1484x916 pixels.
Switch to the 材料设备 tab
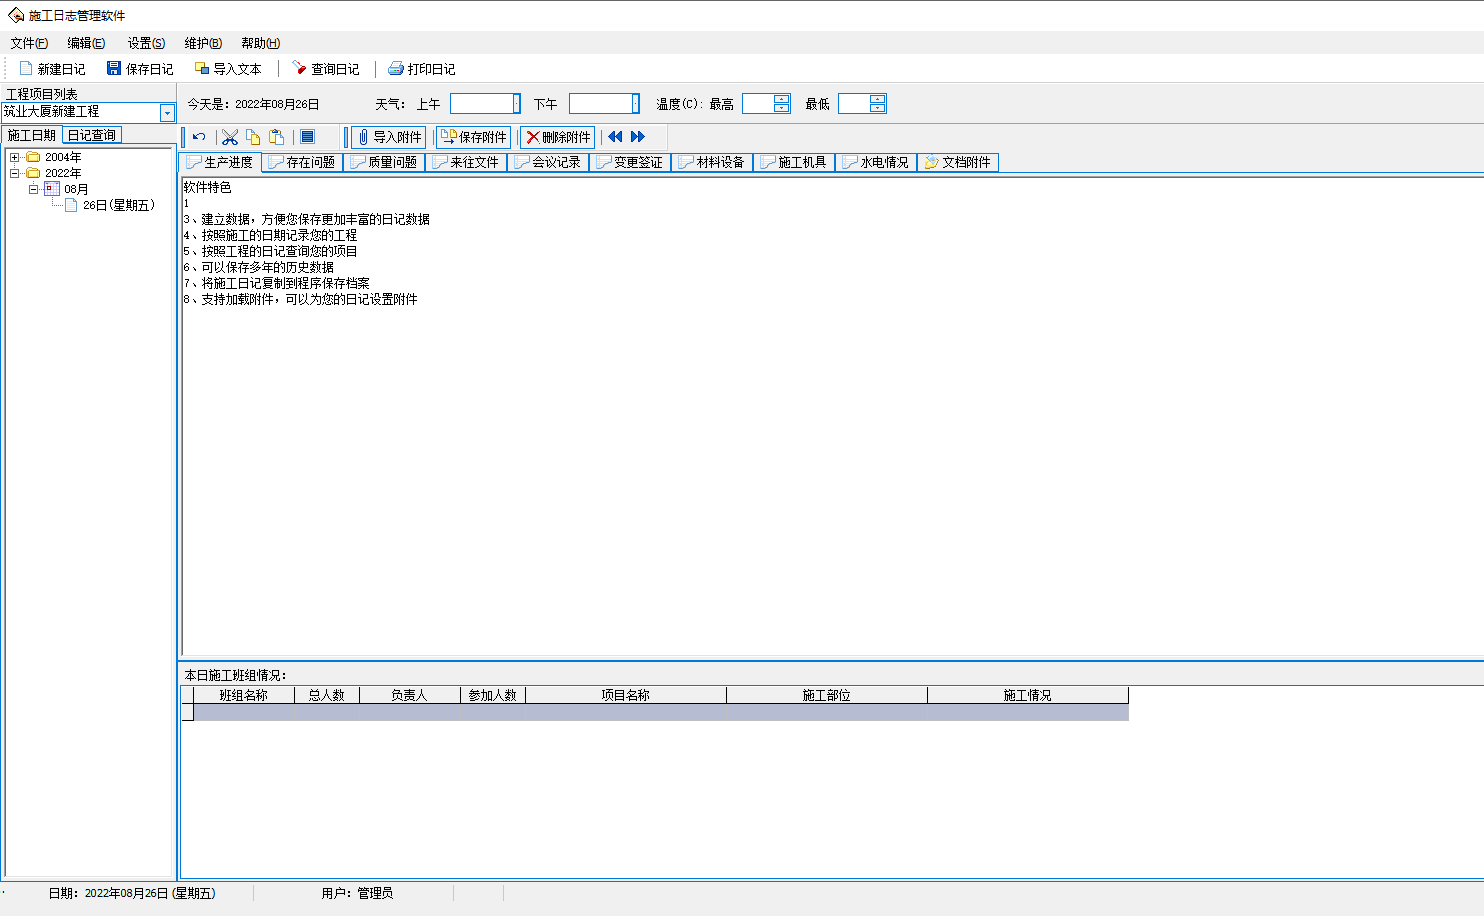tap(712, 162)
